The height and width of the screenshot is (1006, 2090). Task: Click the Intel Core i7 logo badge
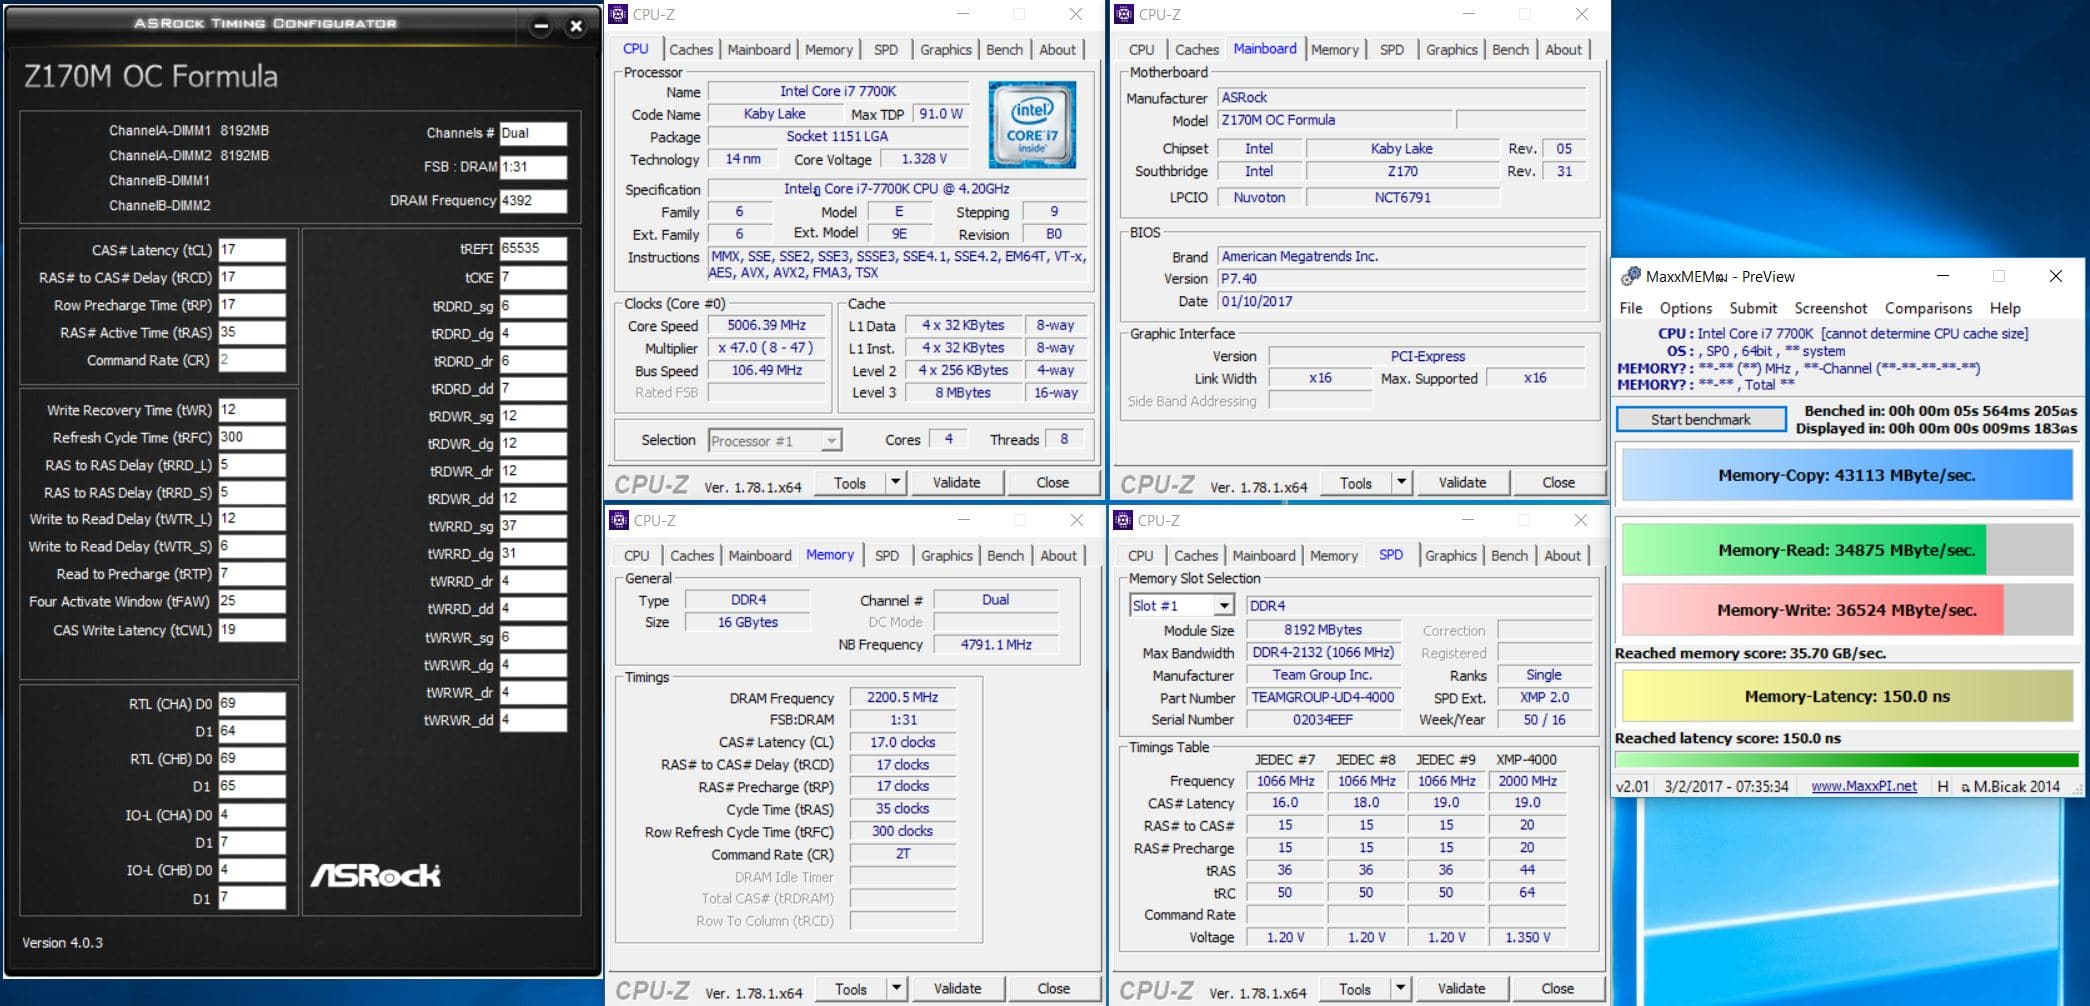[1032, 124]
